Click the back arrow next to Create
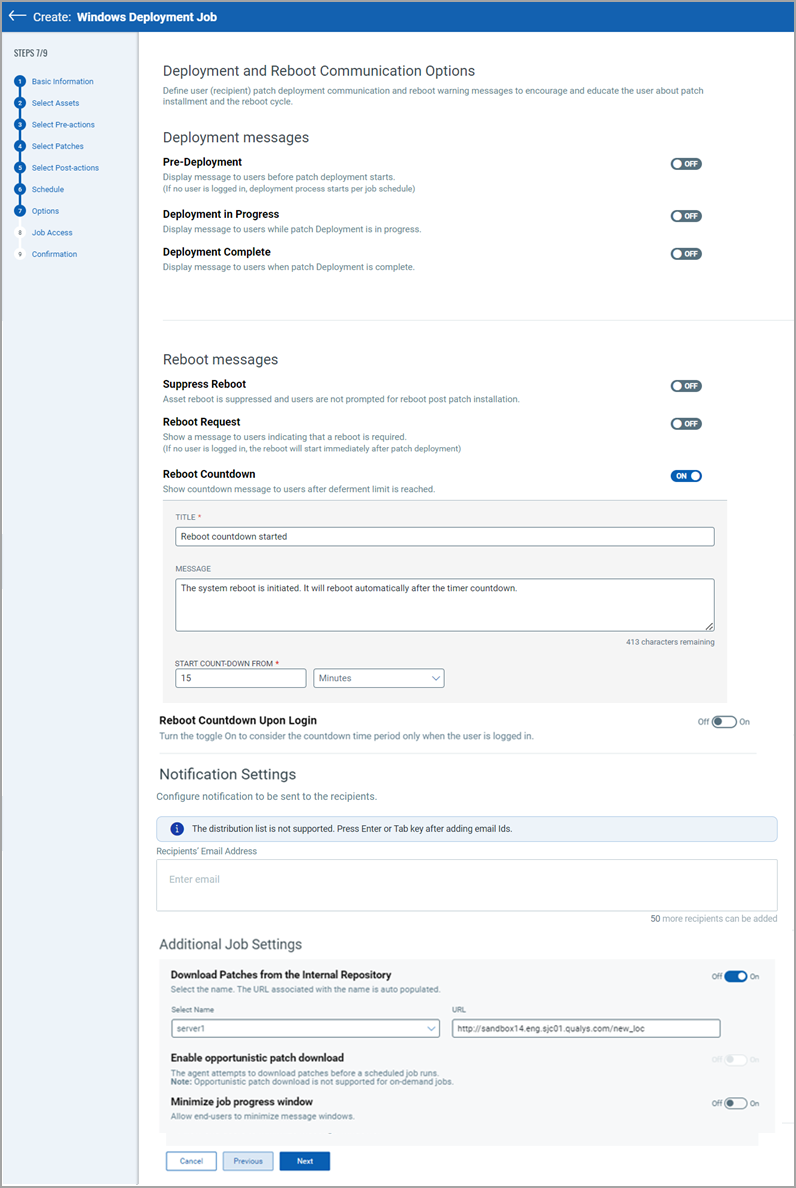Viewport: 796px width, 1188px height. point(17,16)
